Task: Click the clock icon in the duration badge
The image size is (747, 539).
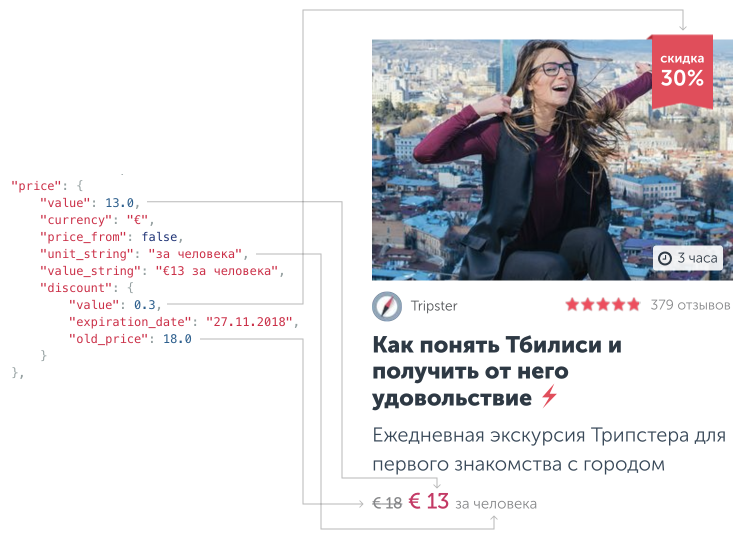Action: click(x=665, y=258)
